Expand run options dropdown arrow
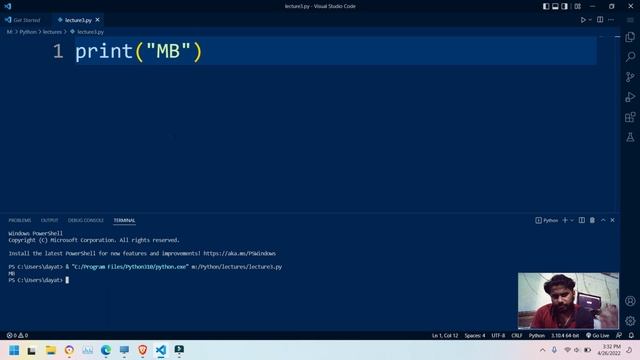 590,20
